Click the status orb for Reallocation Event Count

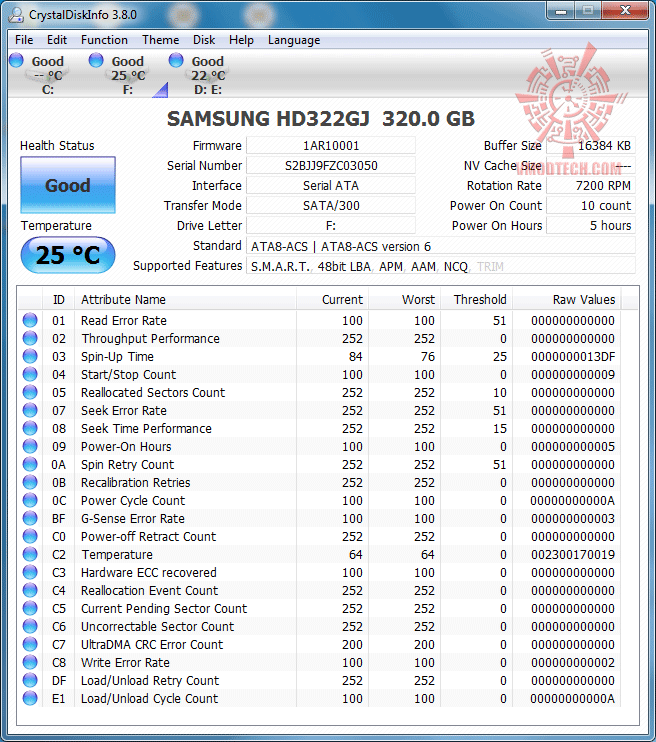click(30, 590)
